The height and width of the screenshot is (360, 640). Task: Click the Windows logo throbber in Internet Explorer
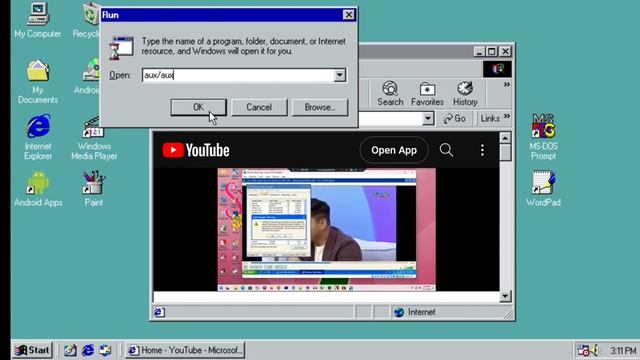pos(497,69)
